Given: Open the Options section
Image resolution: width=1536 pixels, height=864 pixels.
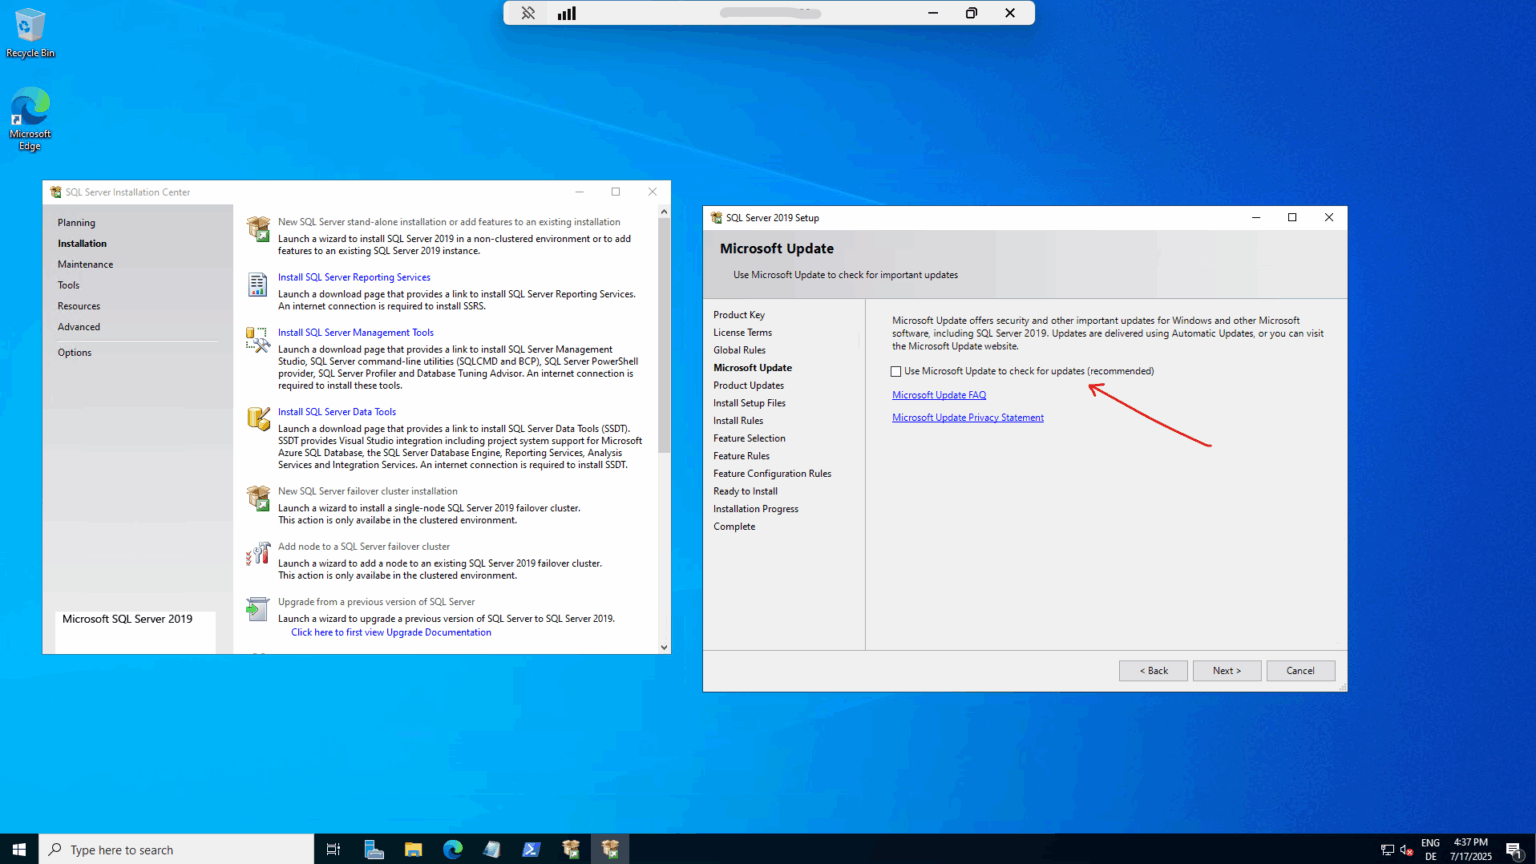Looking at the screenshot, I should pos(74,352).
